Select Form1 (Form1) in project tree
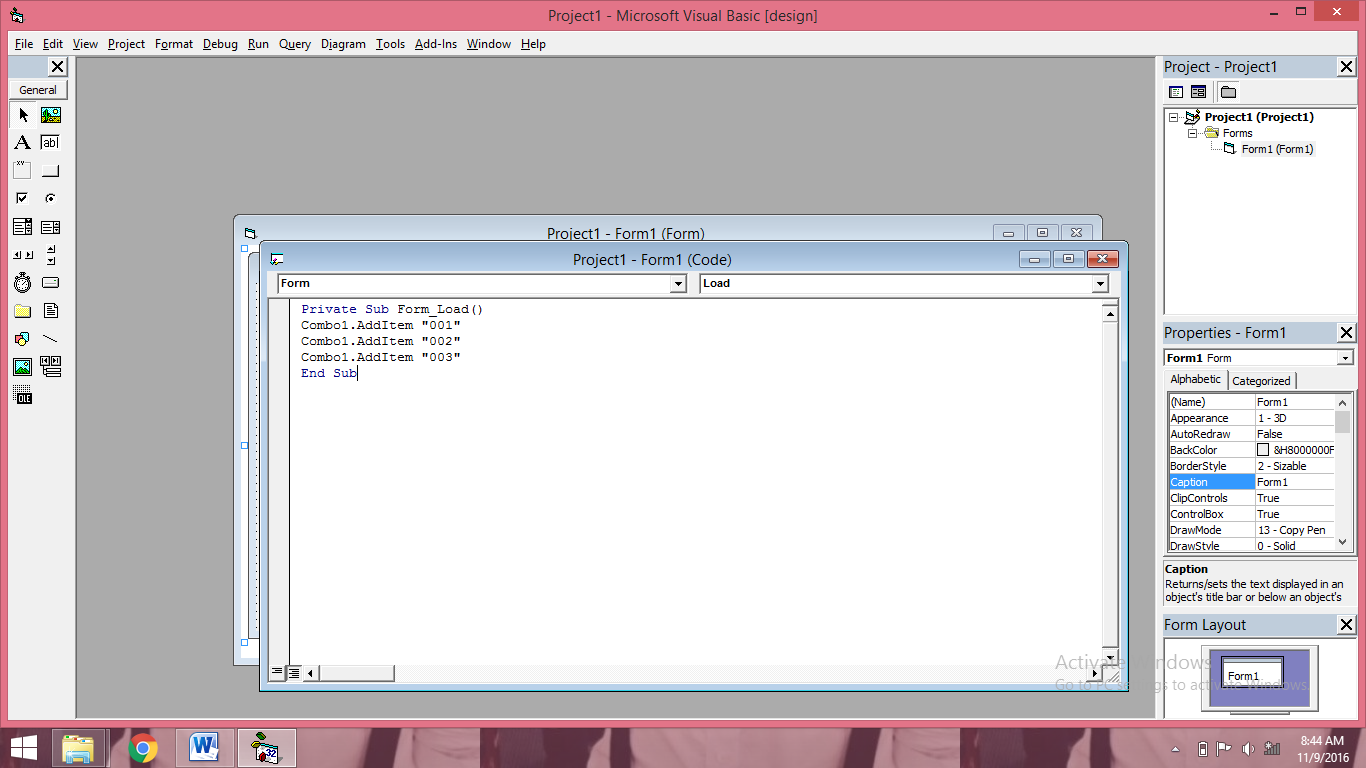Screen dimensions: 1366x768 click(x=1277, y=149)
